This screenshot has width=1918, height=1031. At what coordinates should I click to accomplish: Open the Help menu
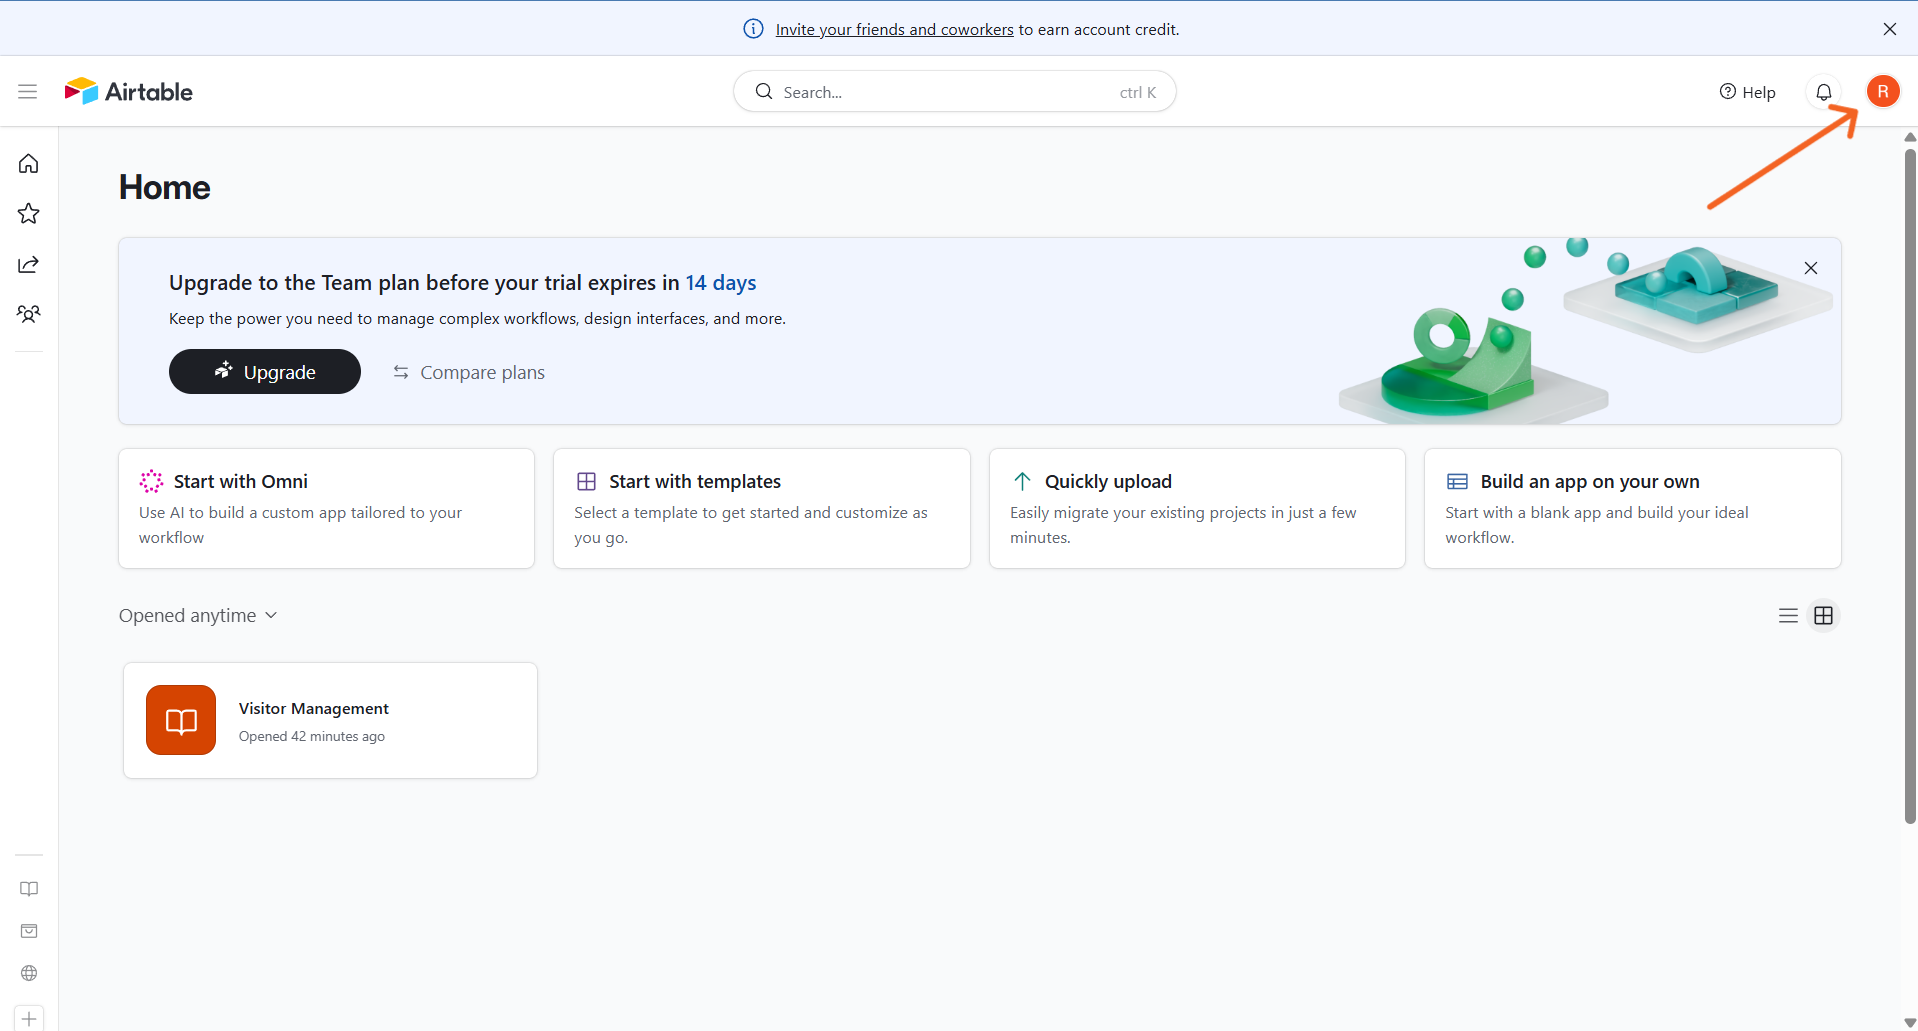[x=1747, y=92]
